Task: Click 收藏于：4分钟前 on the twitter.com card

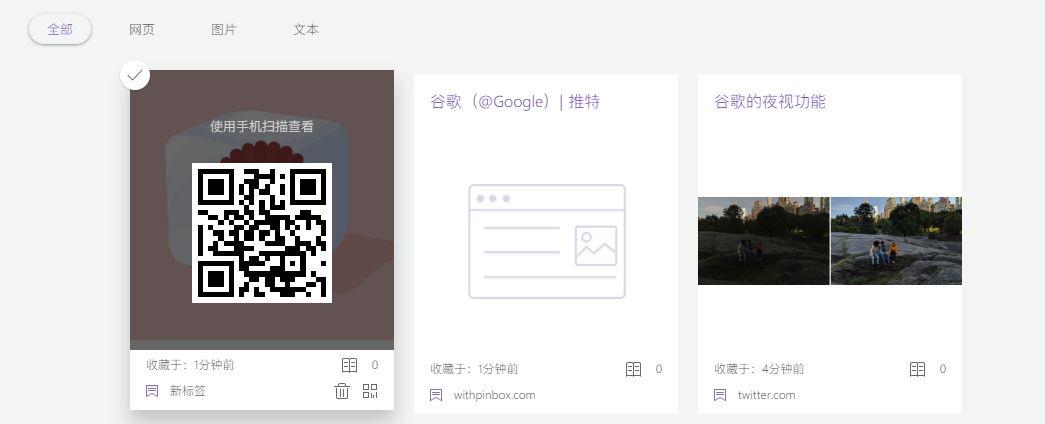Action: (x=759, y=369)
